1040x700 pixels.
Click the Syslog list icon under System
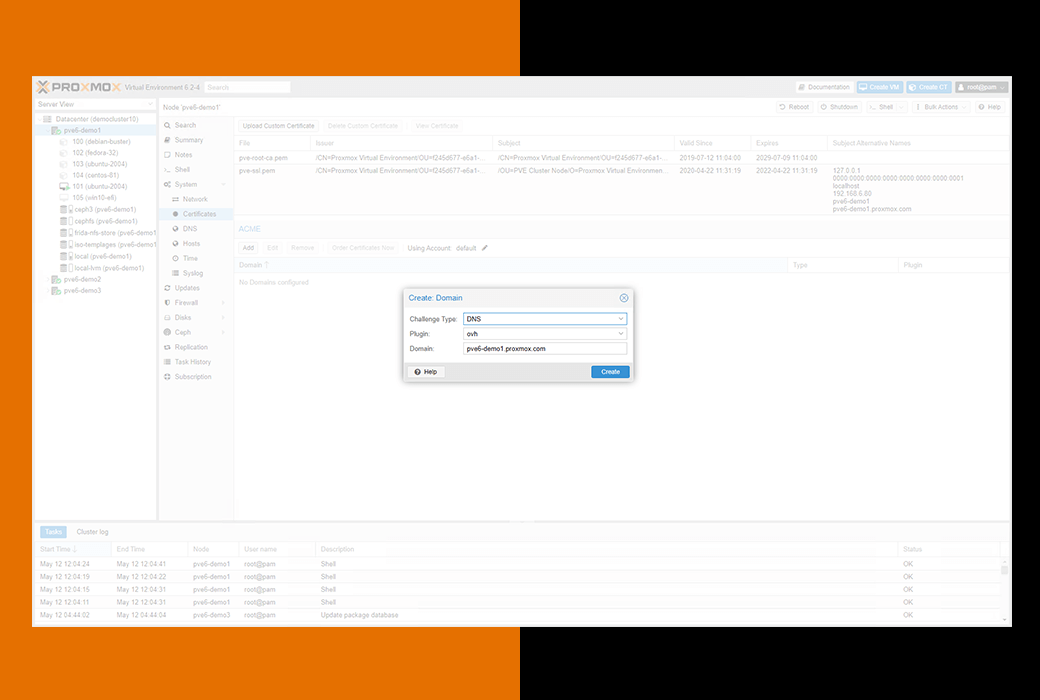point(176,273)
